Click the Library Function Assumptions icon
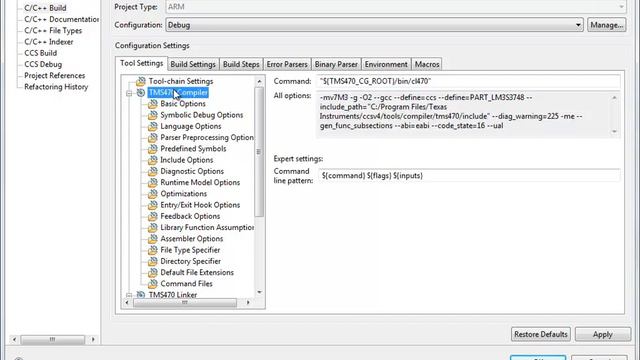This screenshot has height=360, width=640. [x=153, y=227]
